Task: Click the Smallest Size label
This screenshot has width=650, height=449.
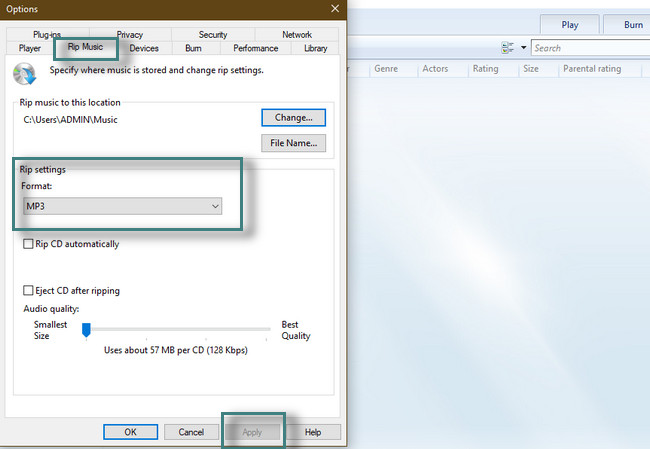Action: (50, 330)
